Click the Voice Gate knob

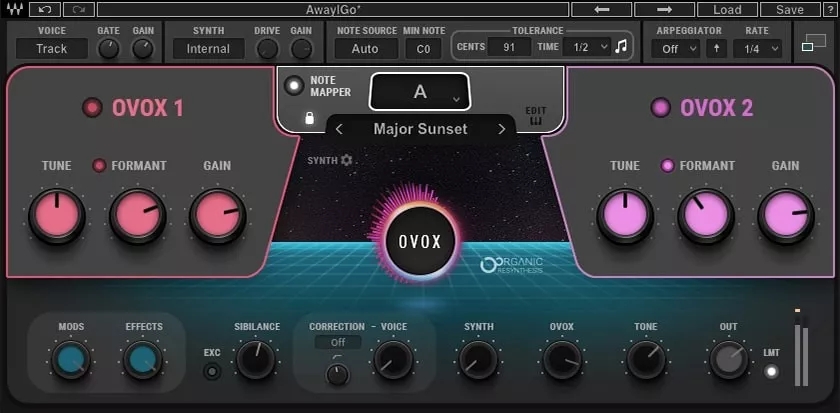pos(109,49)
